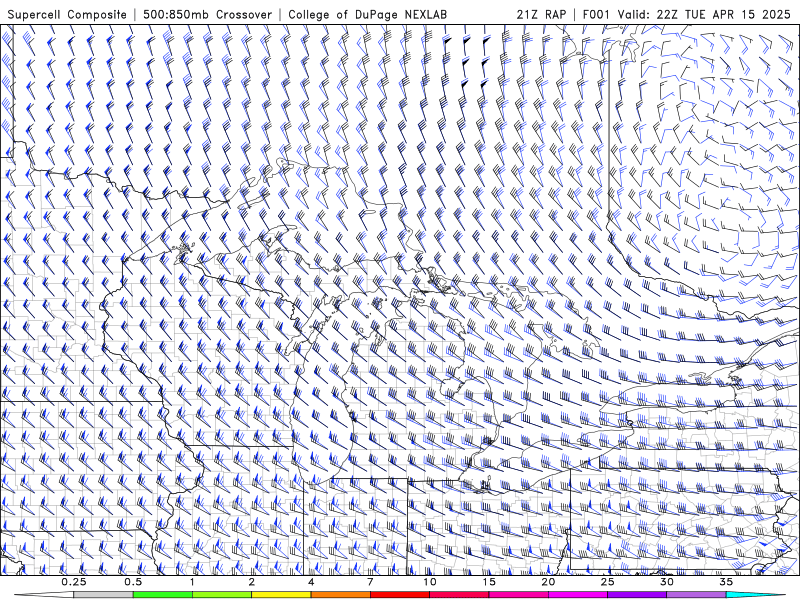Click the legend value "1"
800x600 pixels.
pyautogui.click(x=192, y=582)
